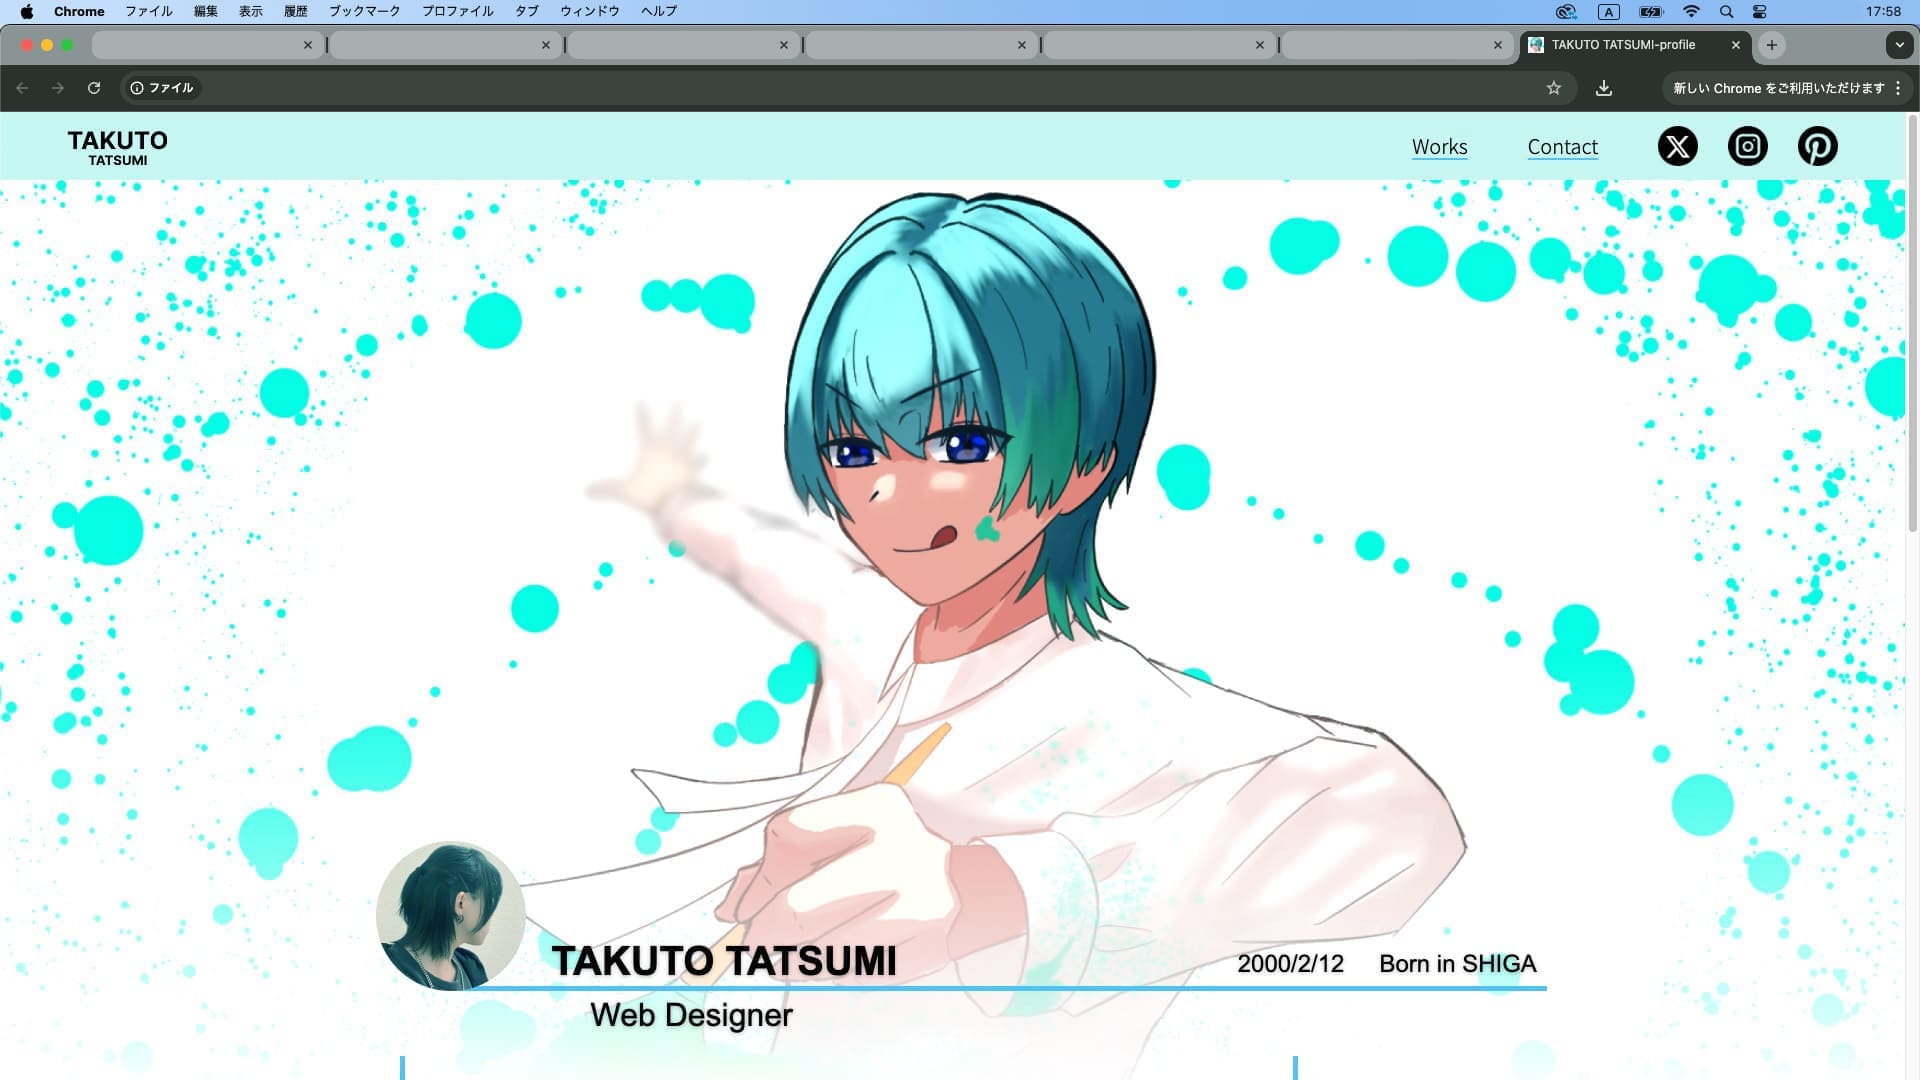Open the X (Twitter) social icon
1920x1080 pixels.
click(x=1677, y=146)
